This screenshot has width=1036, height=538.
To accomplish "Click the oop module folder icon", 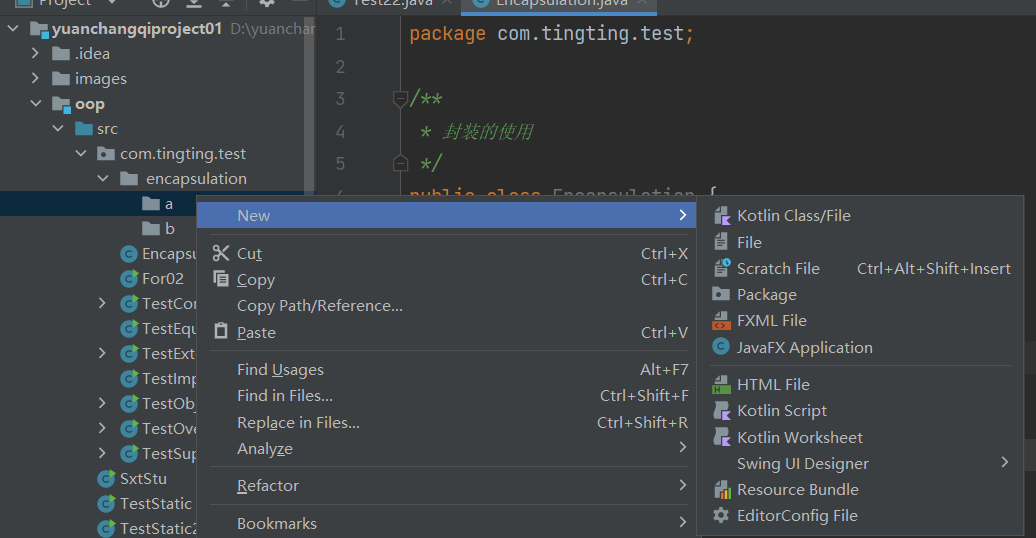I will (x=61, y=104).
